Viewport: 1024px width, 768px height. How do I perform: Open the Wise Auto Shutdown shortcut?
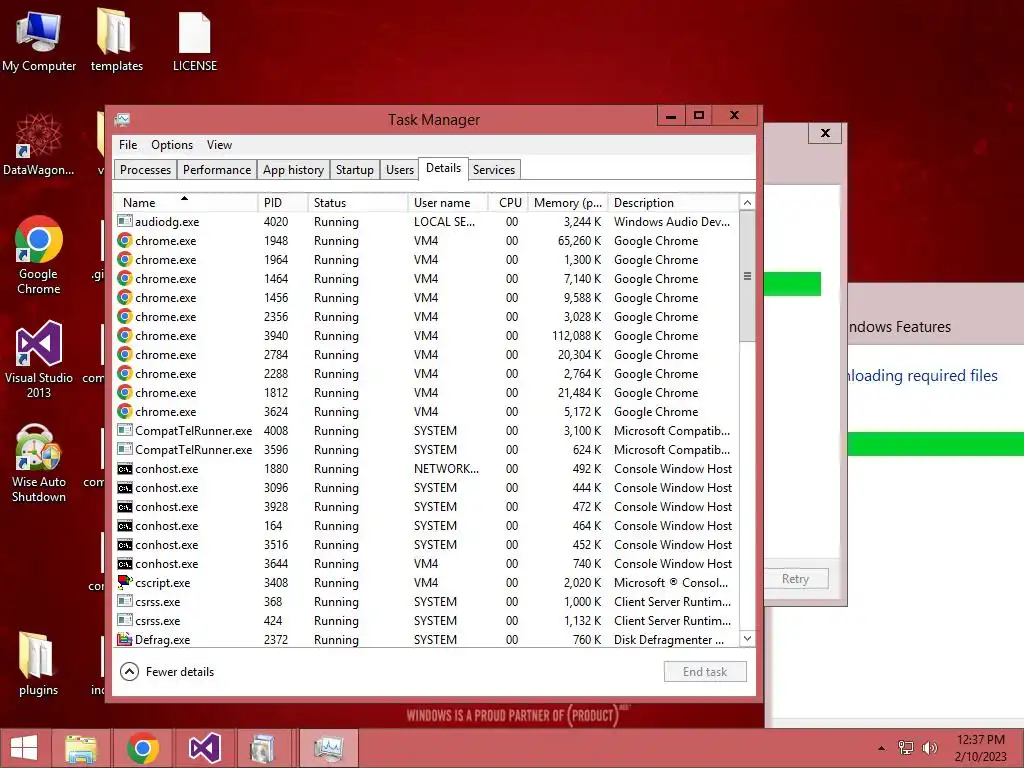pos(39,463)
